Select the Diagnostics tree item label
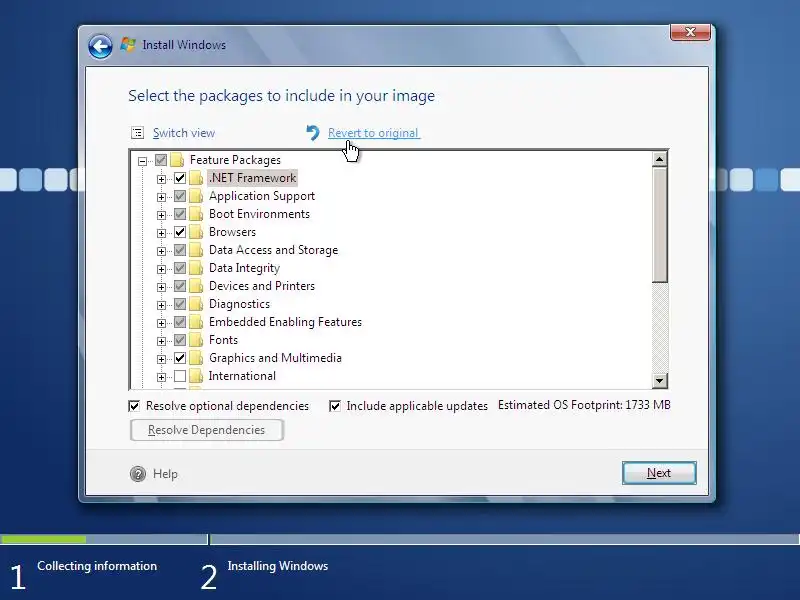This screenshot has height=600, width=800. coord(239,304)
